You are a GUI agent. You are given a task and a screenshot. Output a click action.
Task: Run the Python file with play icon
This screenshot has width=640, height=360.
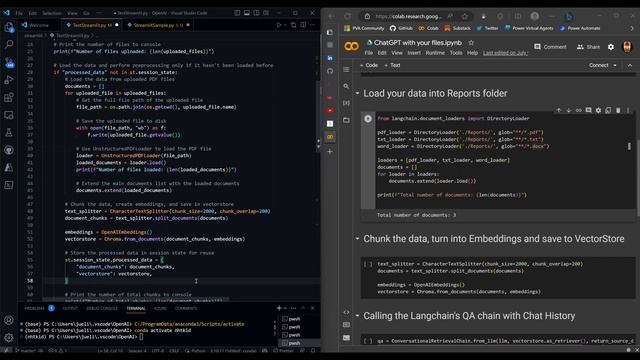pyautogui.click(x=278, y=25)
